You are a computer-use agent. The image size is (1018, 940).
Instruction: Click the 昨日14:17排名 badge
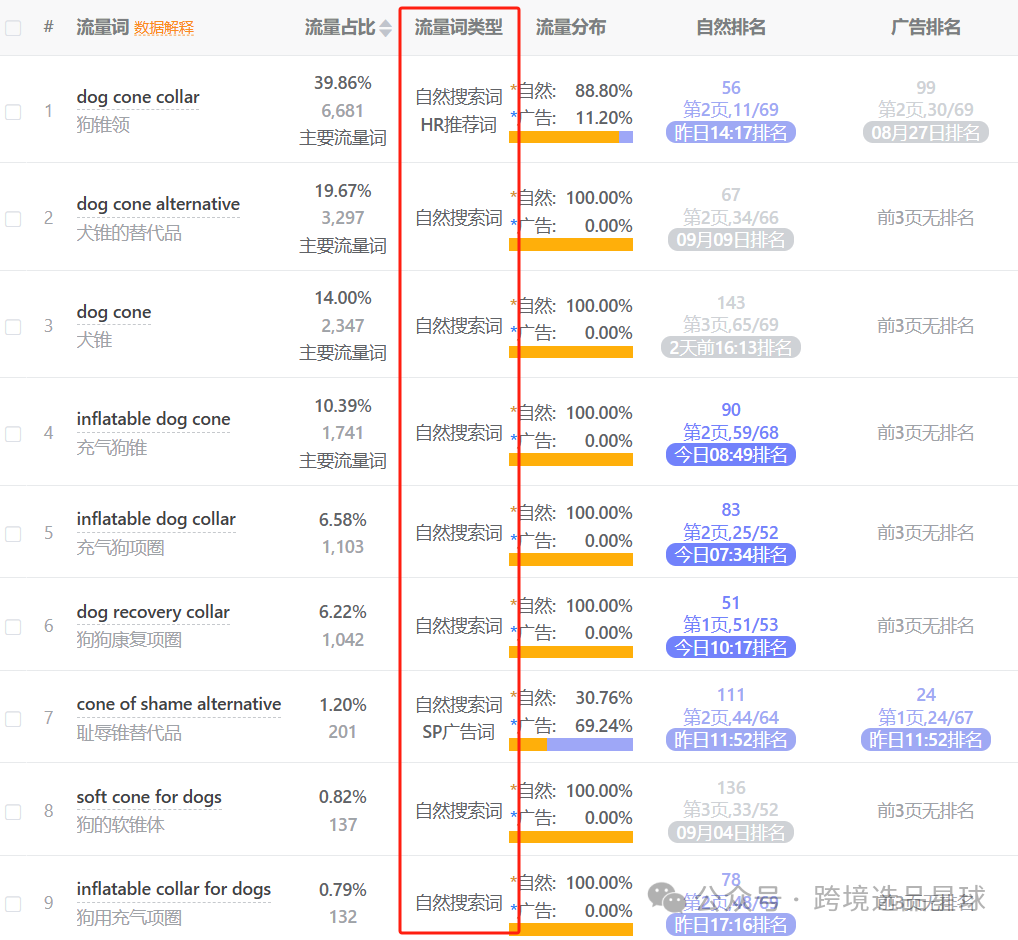tap(731, 132)
